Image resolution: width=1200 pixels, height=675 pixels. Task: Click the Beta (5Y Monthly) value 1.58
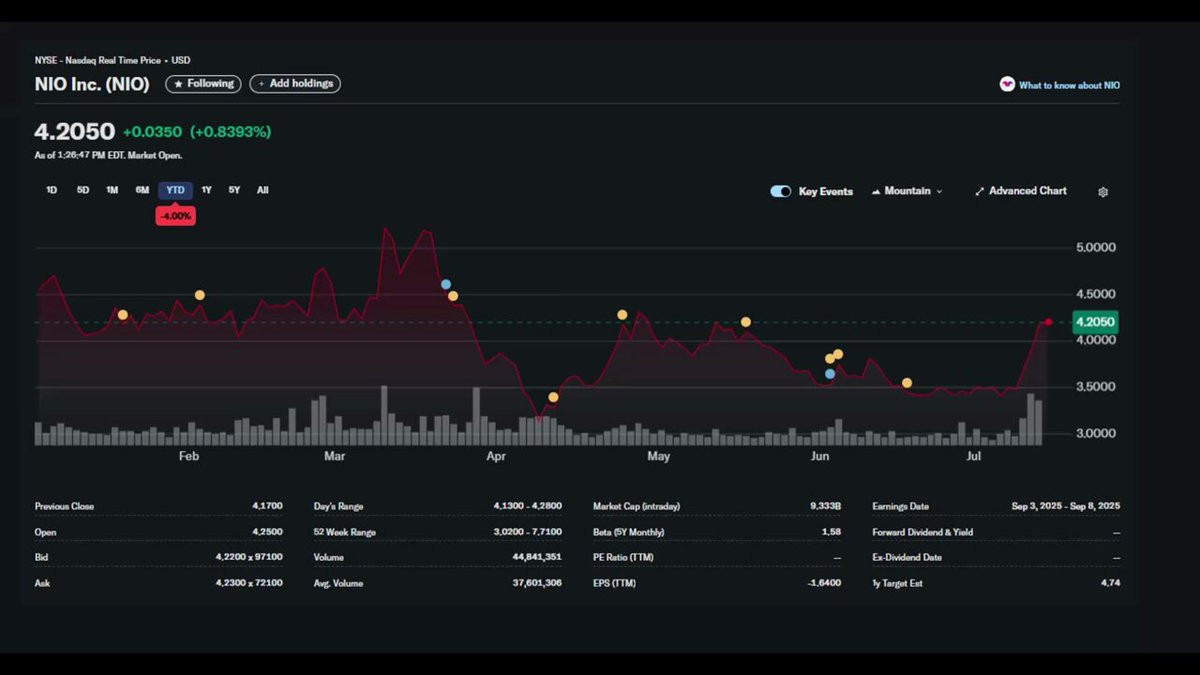tap(831, 532)
